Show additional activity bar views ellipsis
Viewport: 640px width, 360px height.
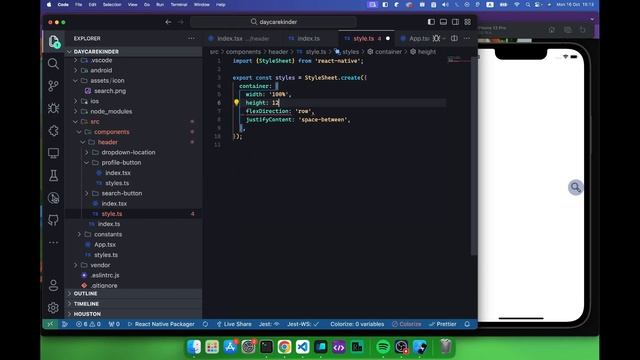(53, 242)
